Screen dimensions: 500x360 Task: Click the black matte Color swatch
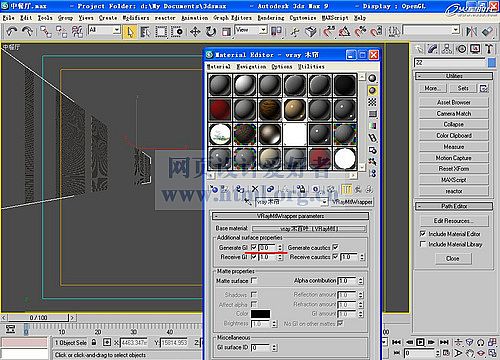click(x=260, y=314)
